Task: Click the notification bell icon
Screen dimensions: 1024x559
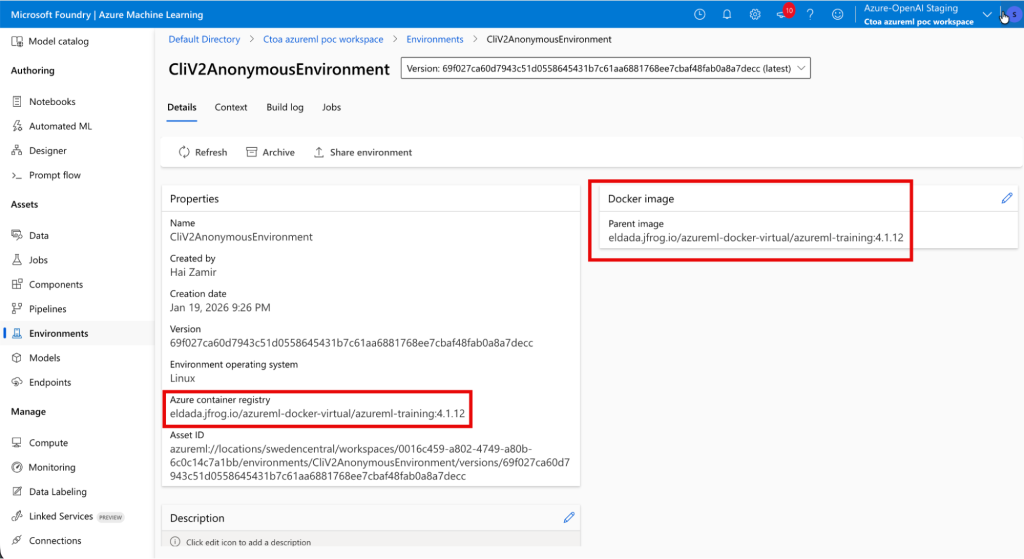Action: tap(727, 15)
